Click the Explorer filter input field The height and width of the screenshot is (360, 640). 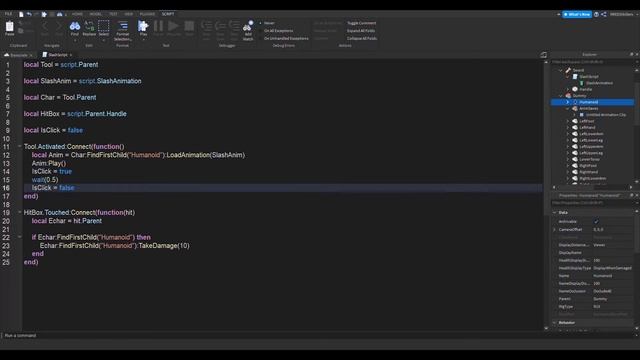click(593, 62)
